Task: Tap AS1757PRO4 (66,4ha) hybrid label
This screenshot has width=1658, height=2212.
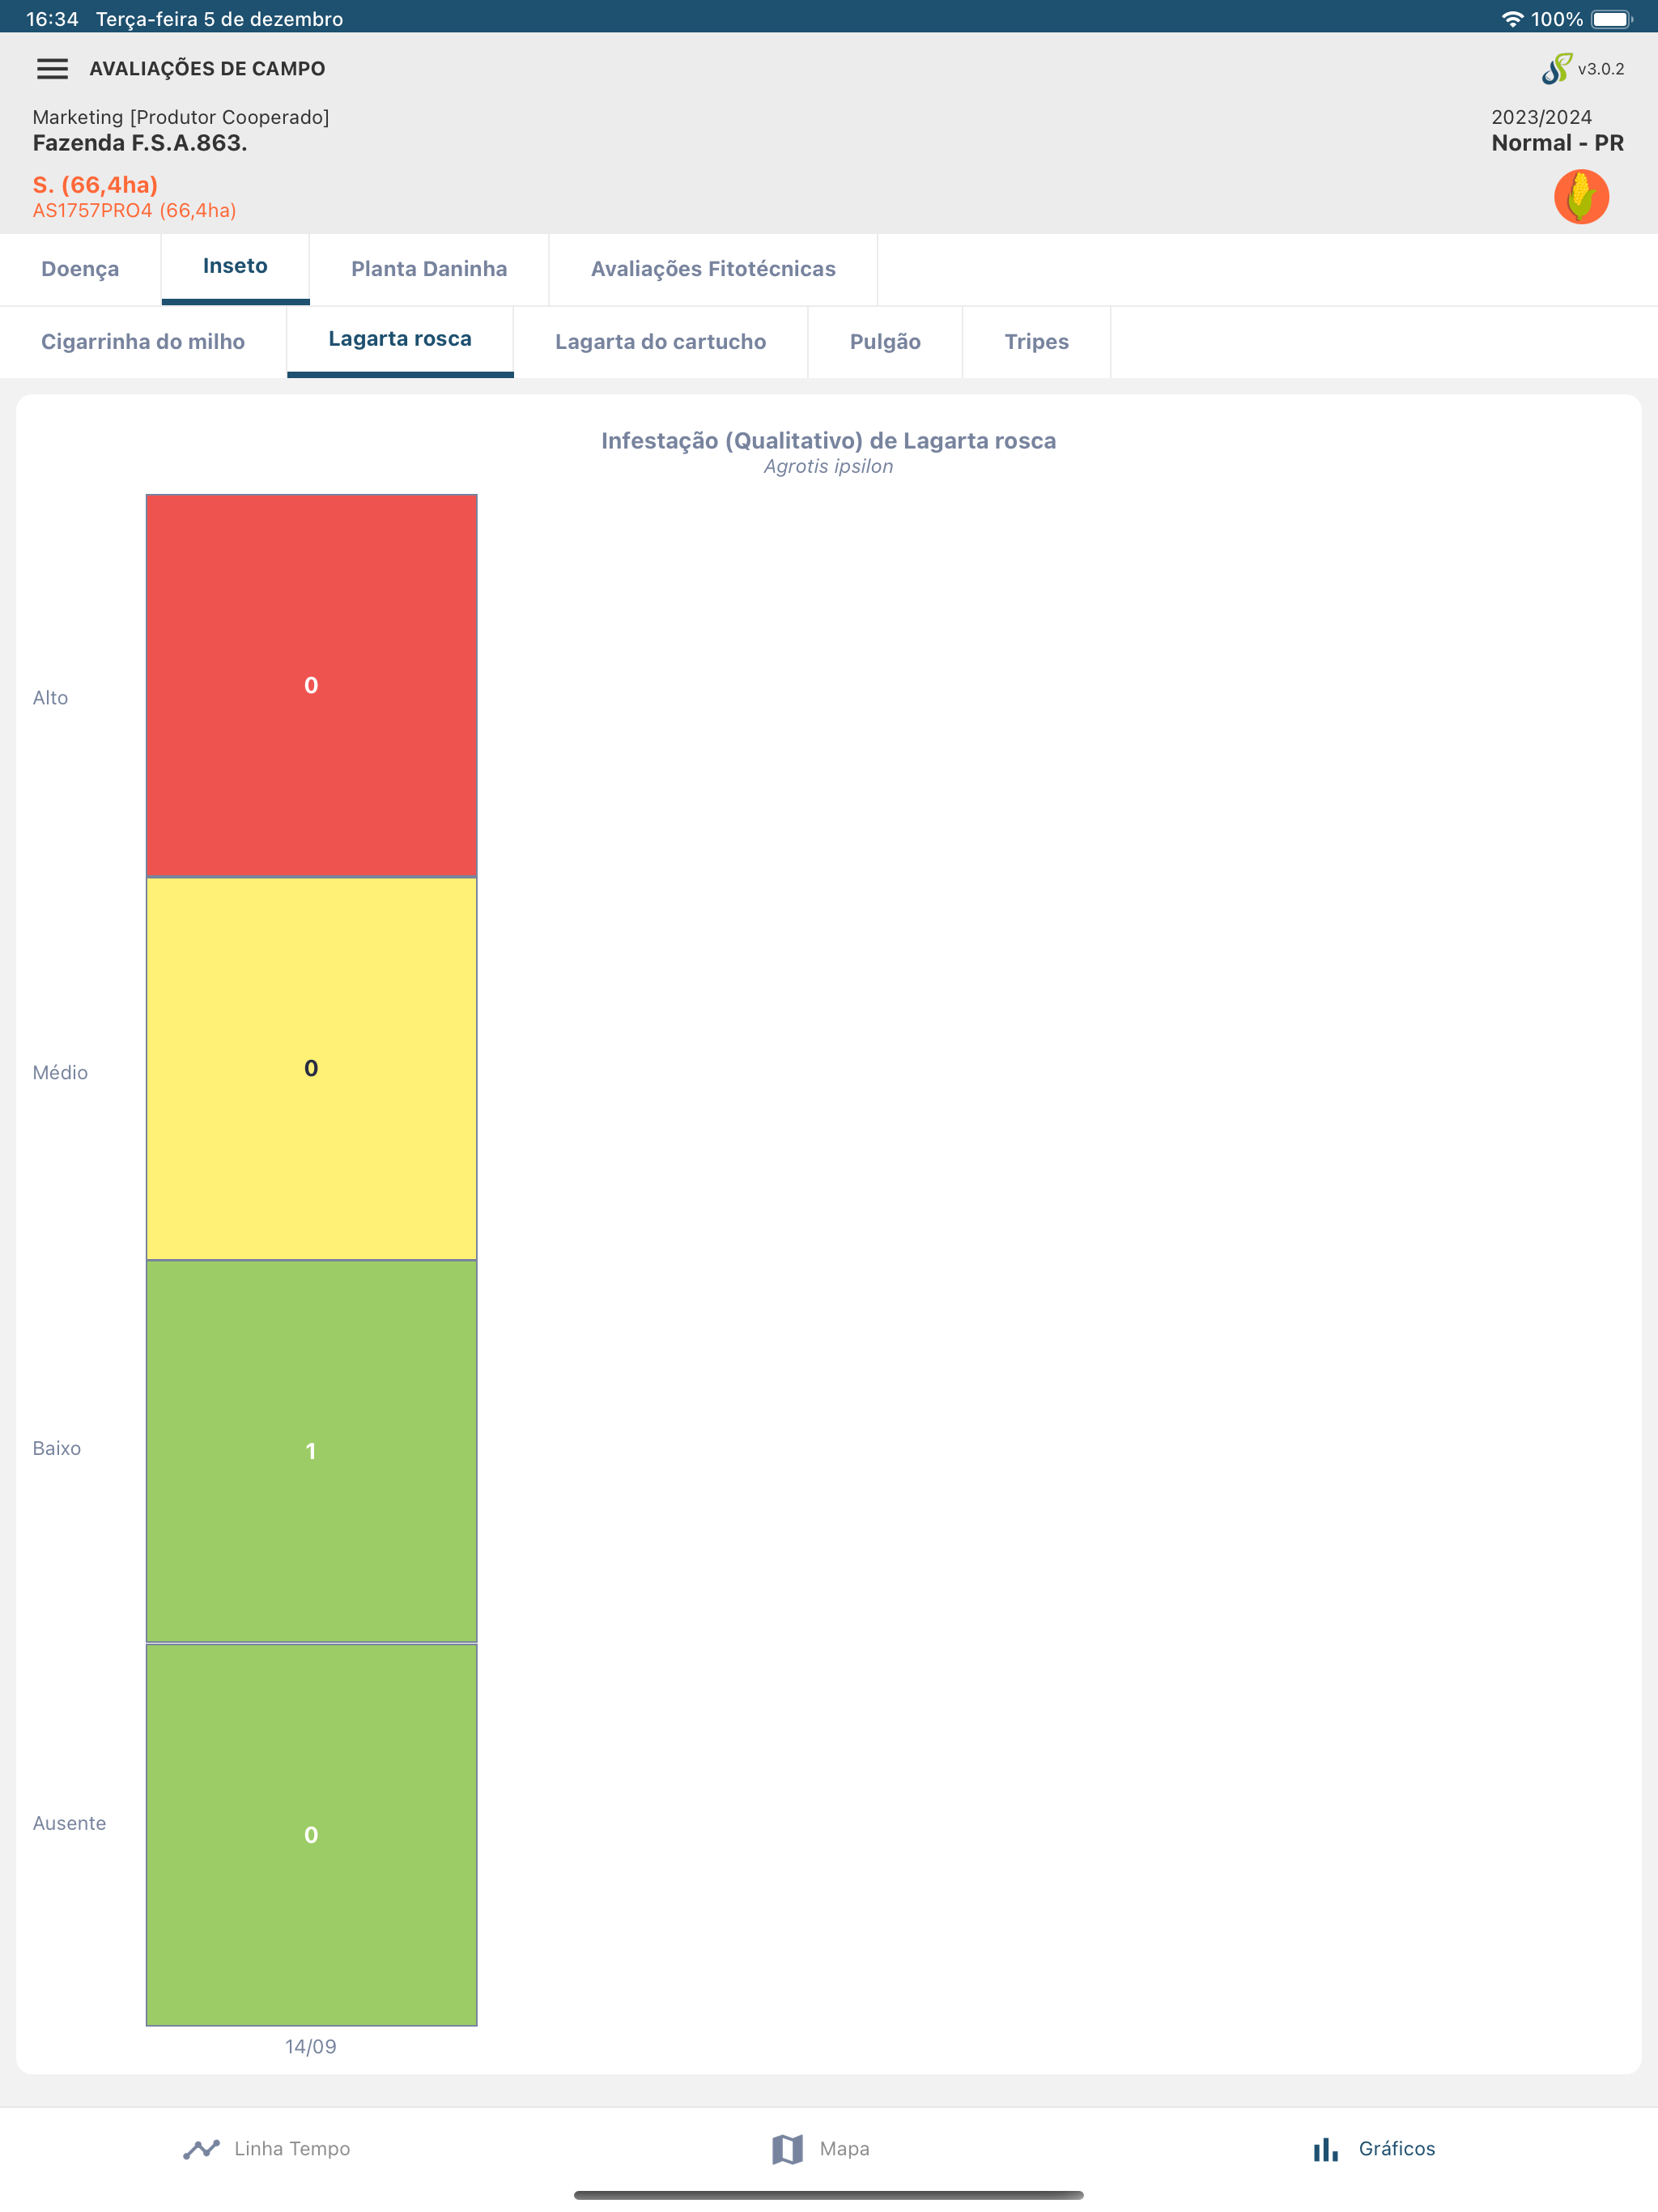Action: tap(134, 211)
